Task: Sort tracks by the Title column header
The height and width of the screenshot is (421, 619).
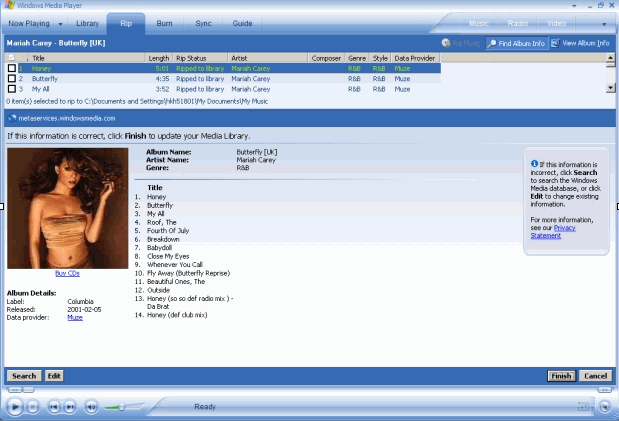Action: (x=87, y=58)
